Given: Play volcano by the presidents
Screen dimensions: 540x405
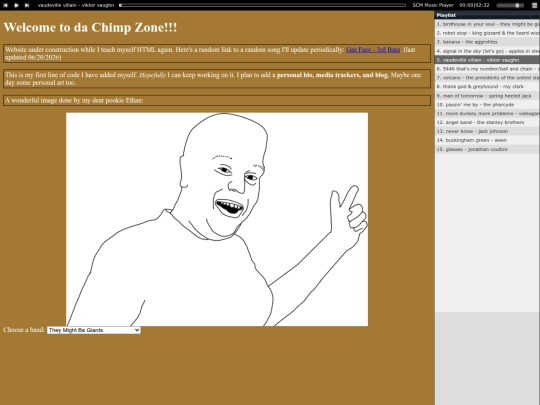Looking at the screenshot, I should (487, 78).
